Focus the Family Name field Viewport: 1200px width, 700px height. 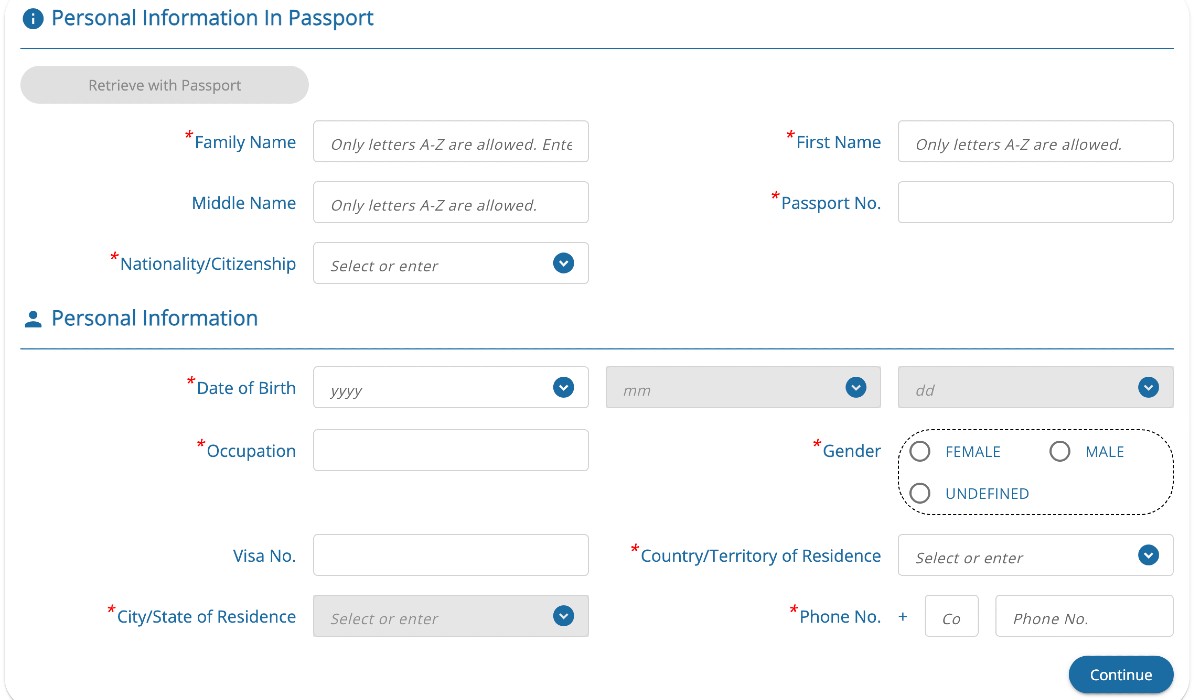[x=451, y=142]
